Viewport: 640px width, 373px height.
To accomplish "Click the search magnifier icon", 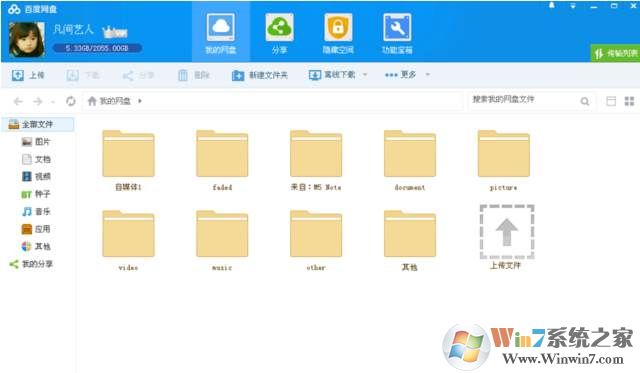I will 584,101.
